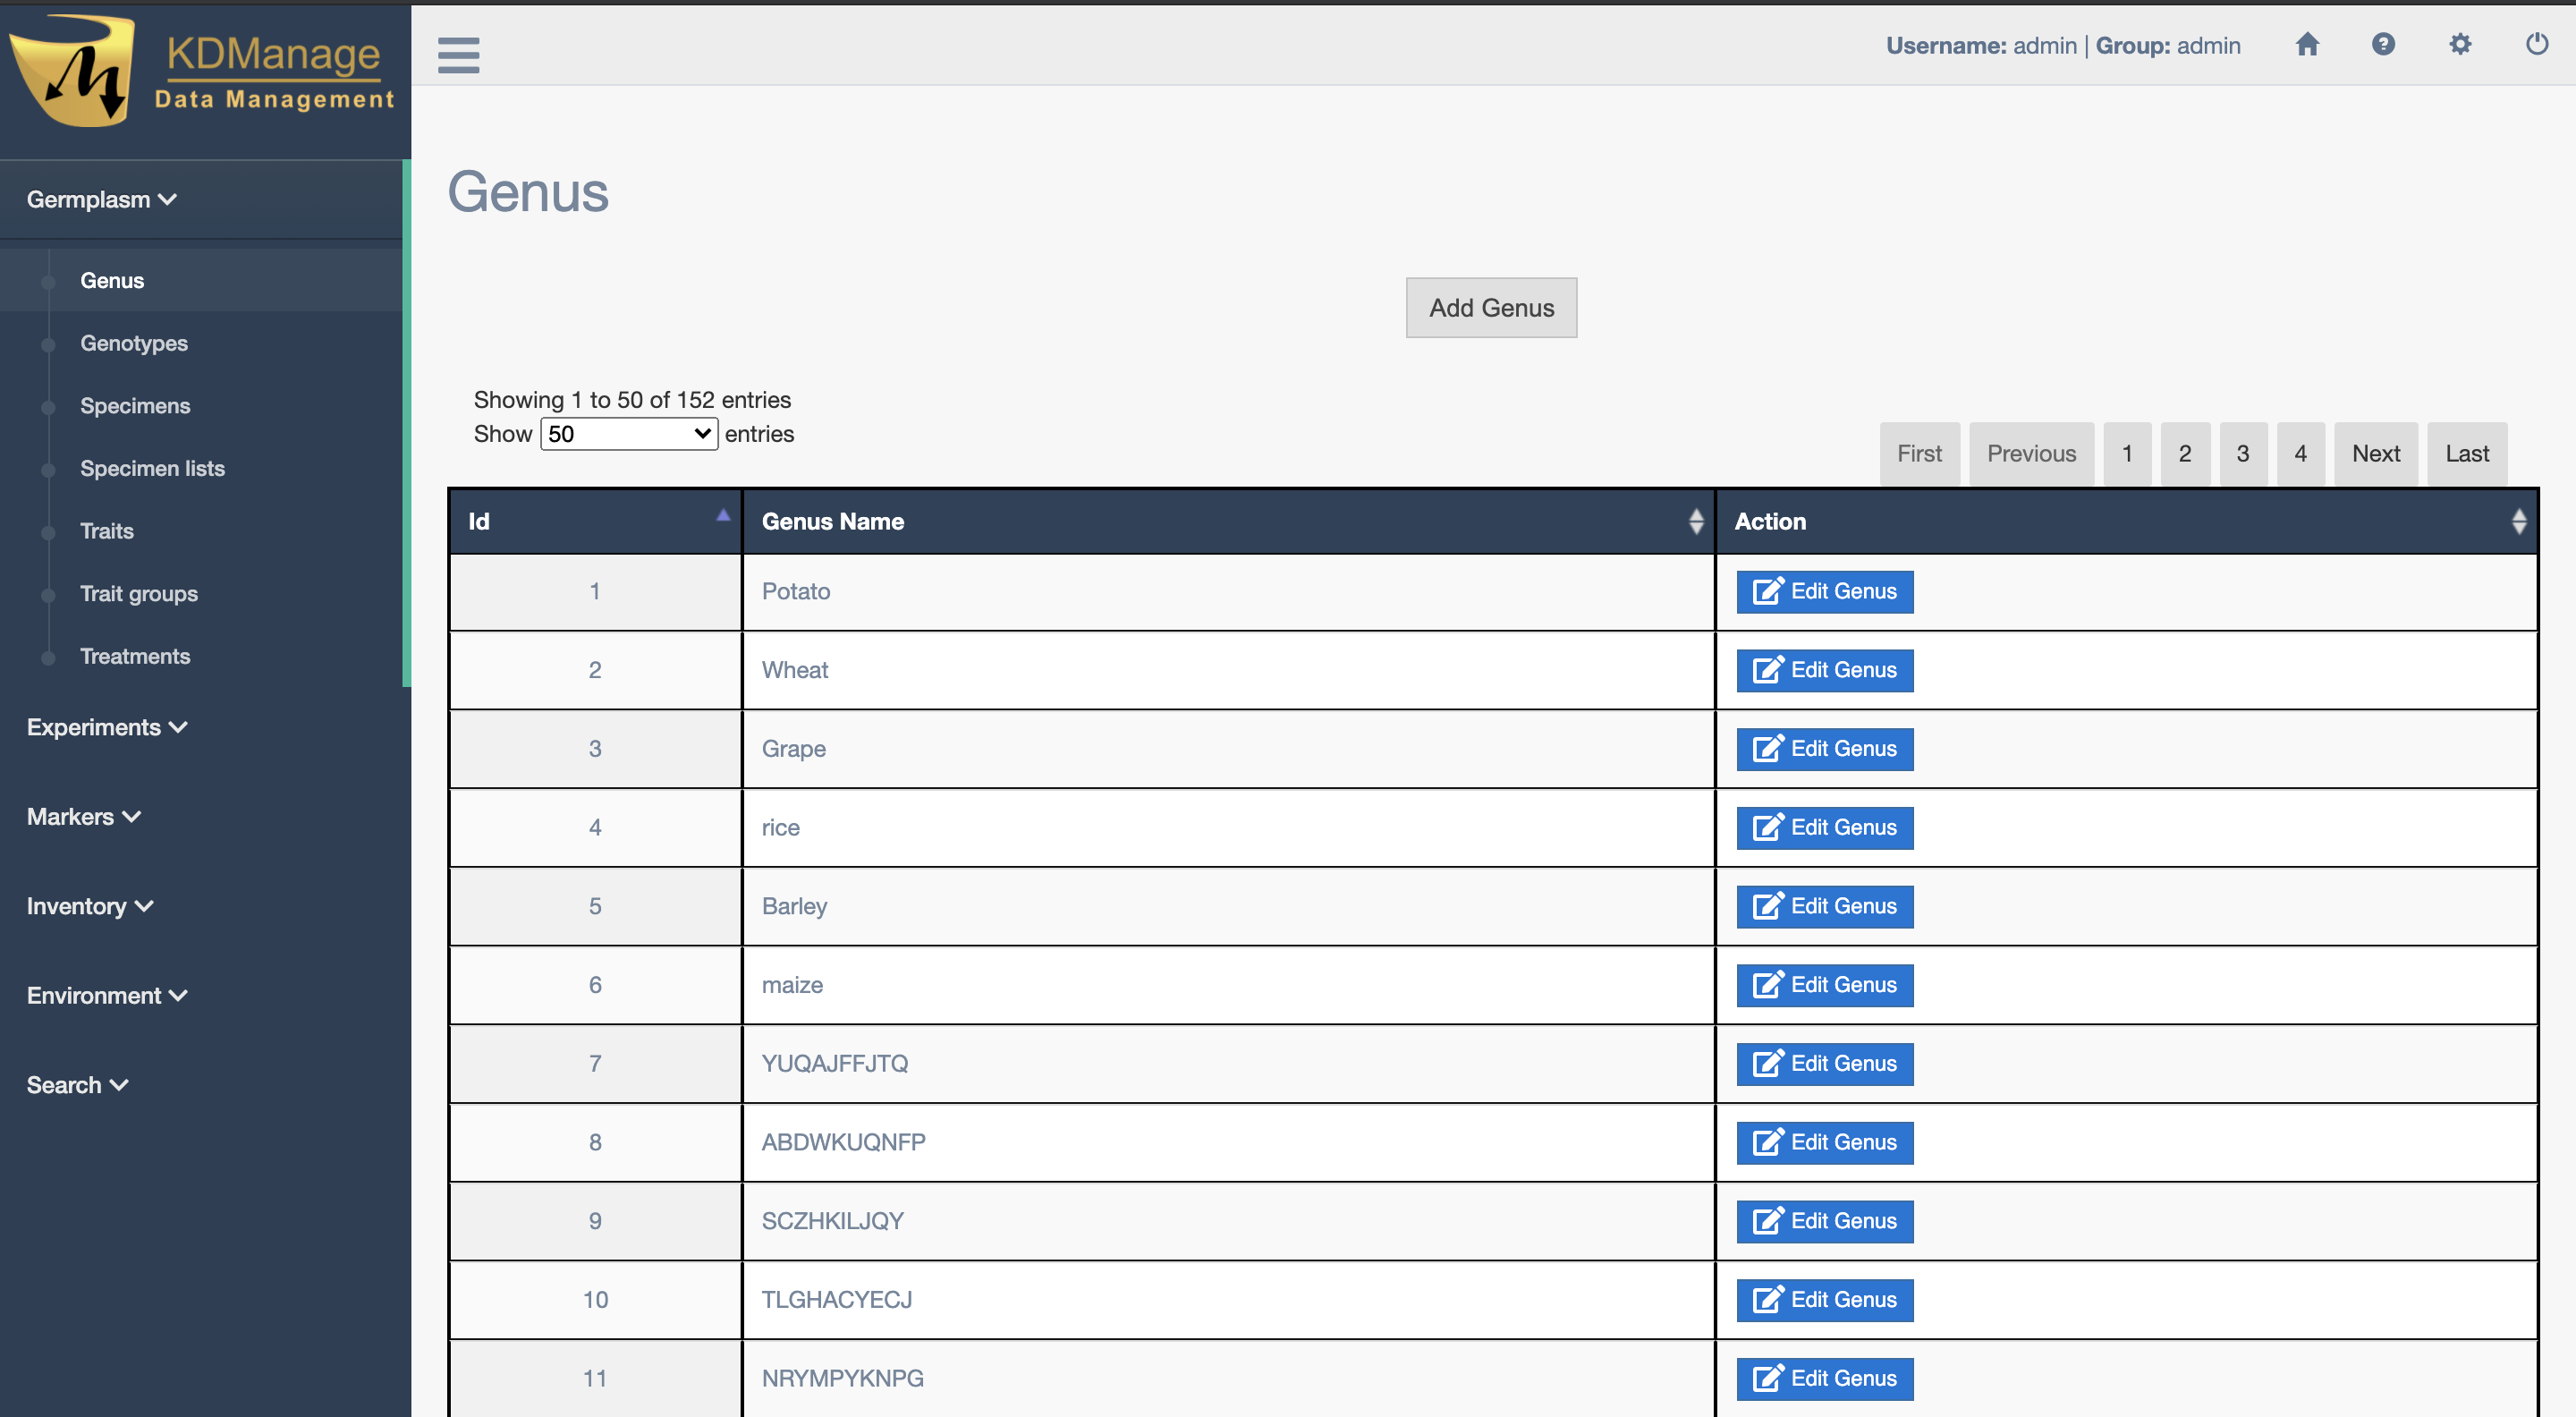Sort by Action column arrows
Image resolution: width=2576 pixels, height=1417 pixels.
coord(2518,521)
